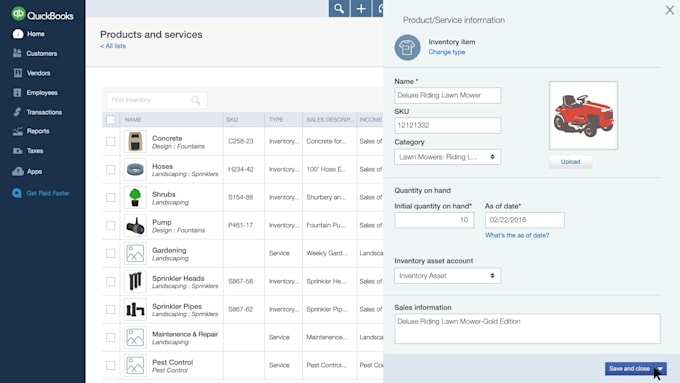Click the As of date field
This screenshot has width=680, height=383.
coord(525,220)
